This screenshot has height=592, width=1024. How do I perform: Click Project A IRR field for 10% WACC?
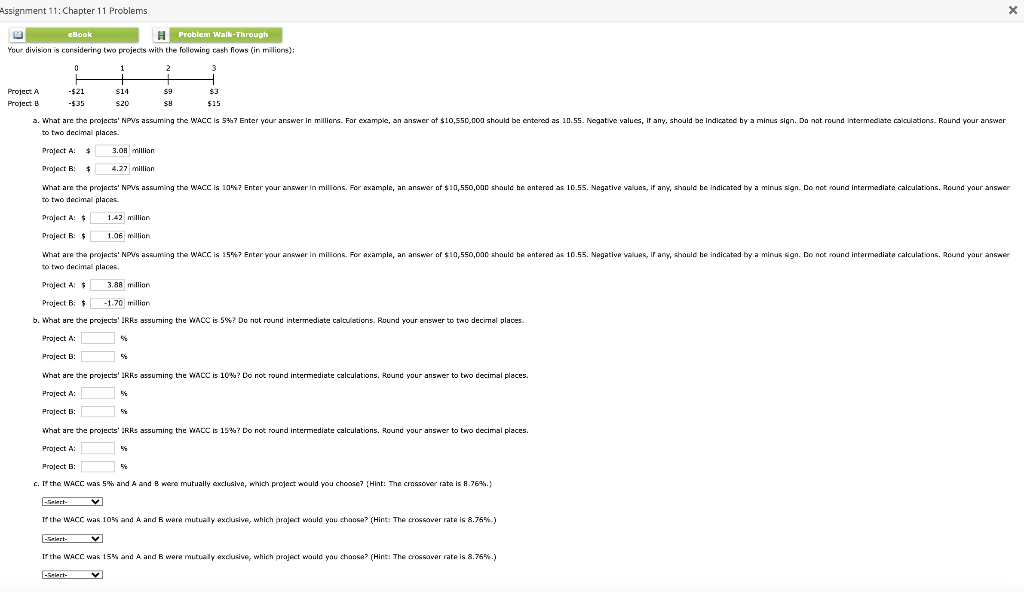pos(98,393)
